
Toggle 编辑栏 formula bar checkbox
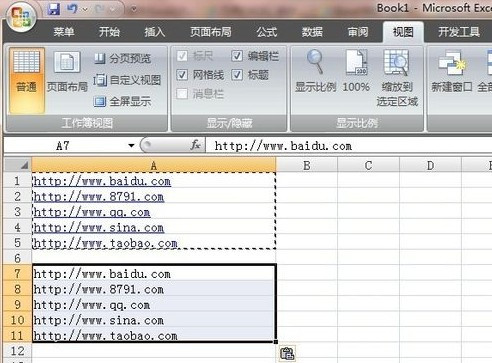[x=237, y=56]
